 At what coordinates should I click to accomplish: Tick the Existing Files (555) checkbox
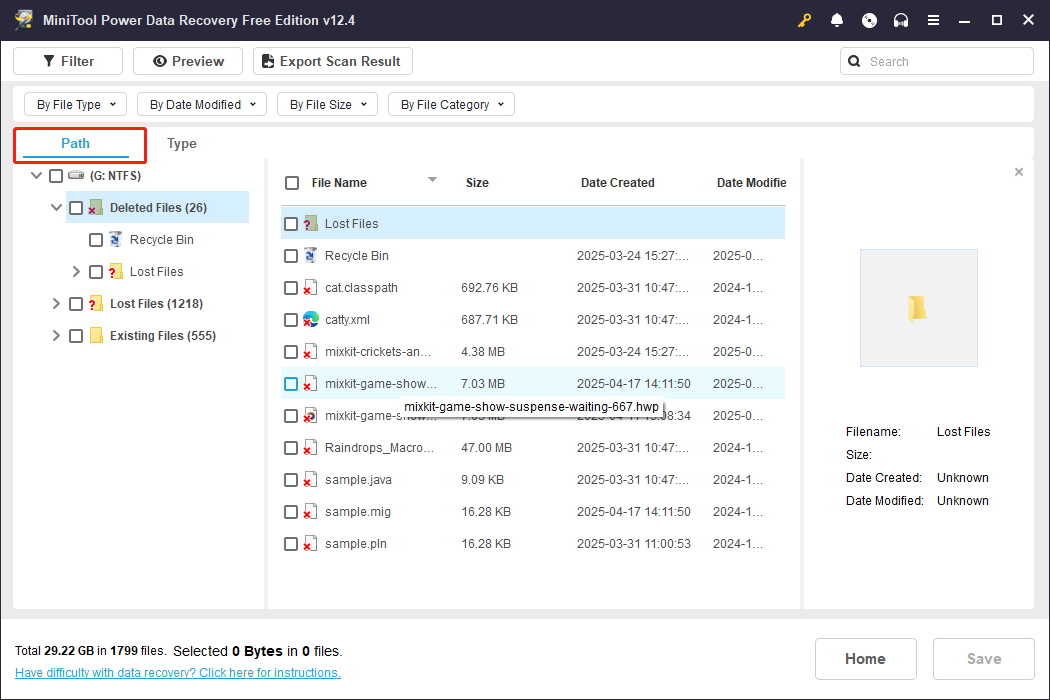pyautogui.click(x=76, y=336)
